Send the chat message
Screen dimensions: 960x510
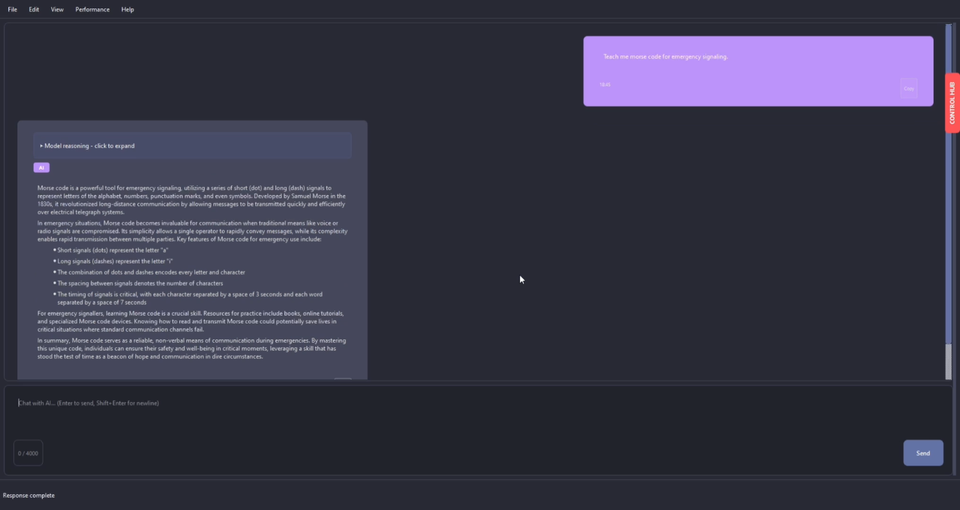pyautogui.click(x=923, y=453)
